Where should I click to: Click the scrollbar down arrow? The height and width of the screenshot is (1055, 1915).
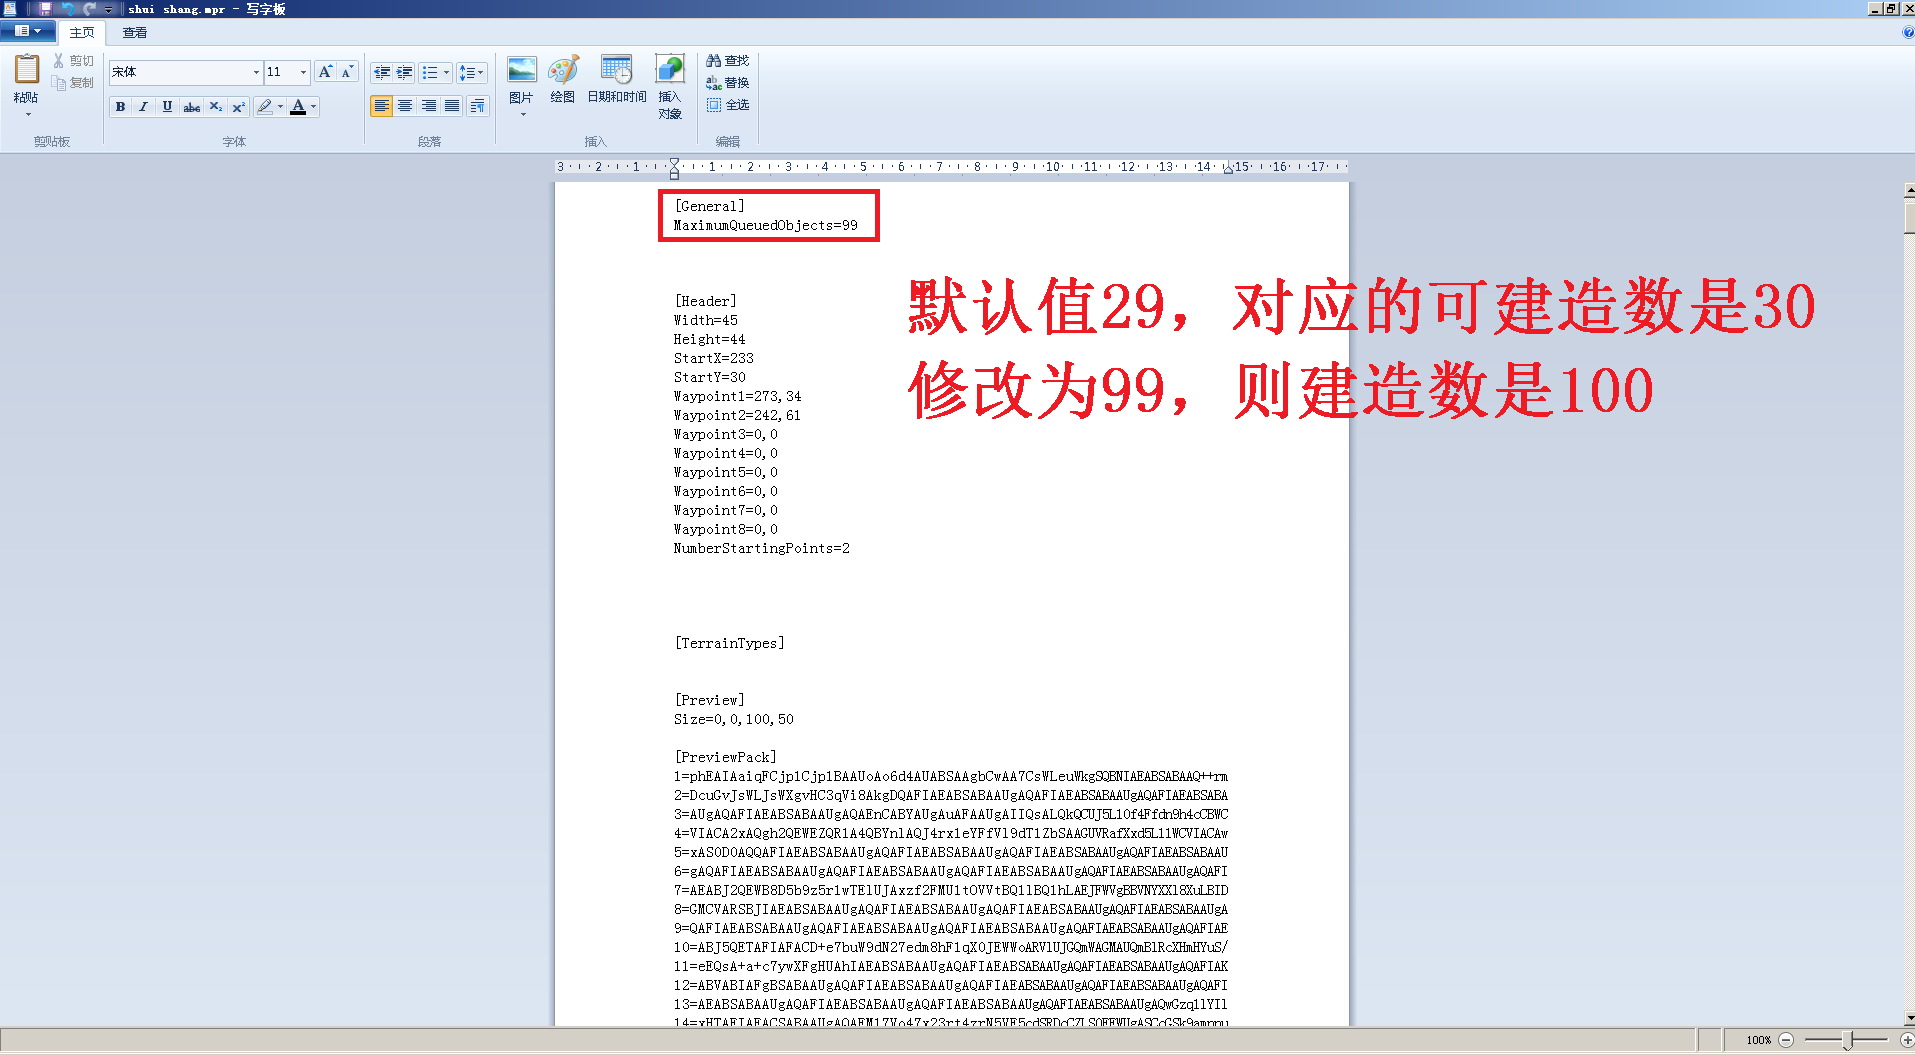pyautogui.click(x=1909, y=1018)
